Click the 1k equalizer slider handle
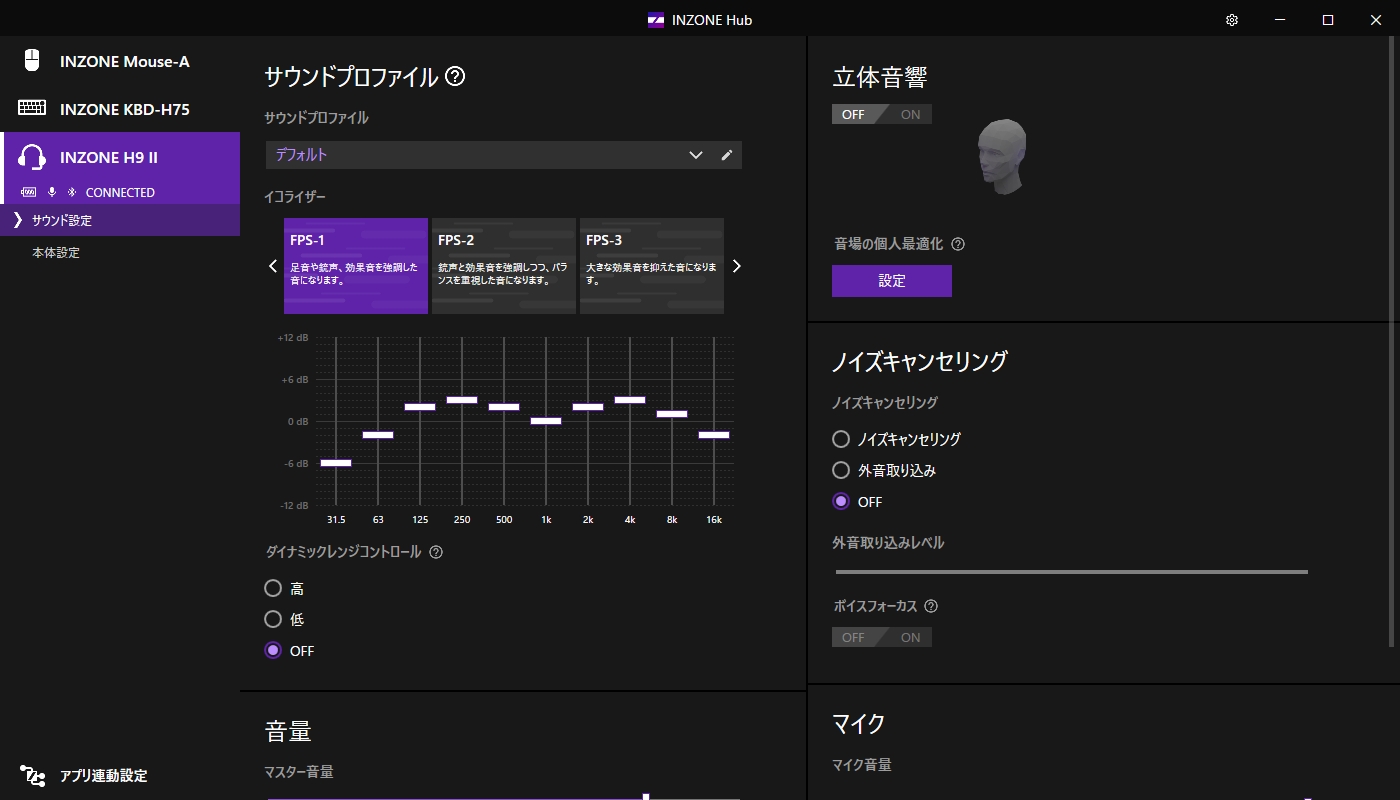 pyautogui.click(x=546, y=421)
